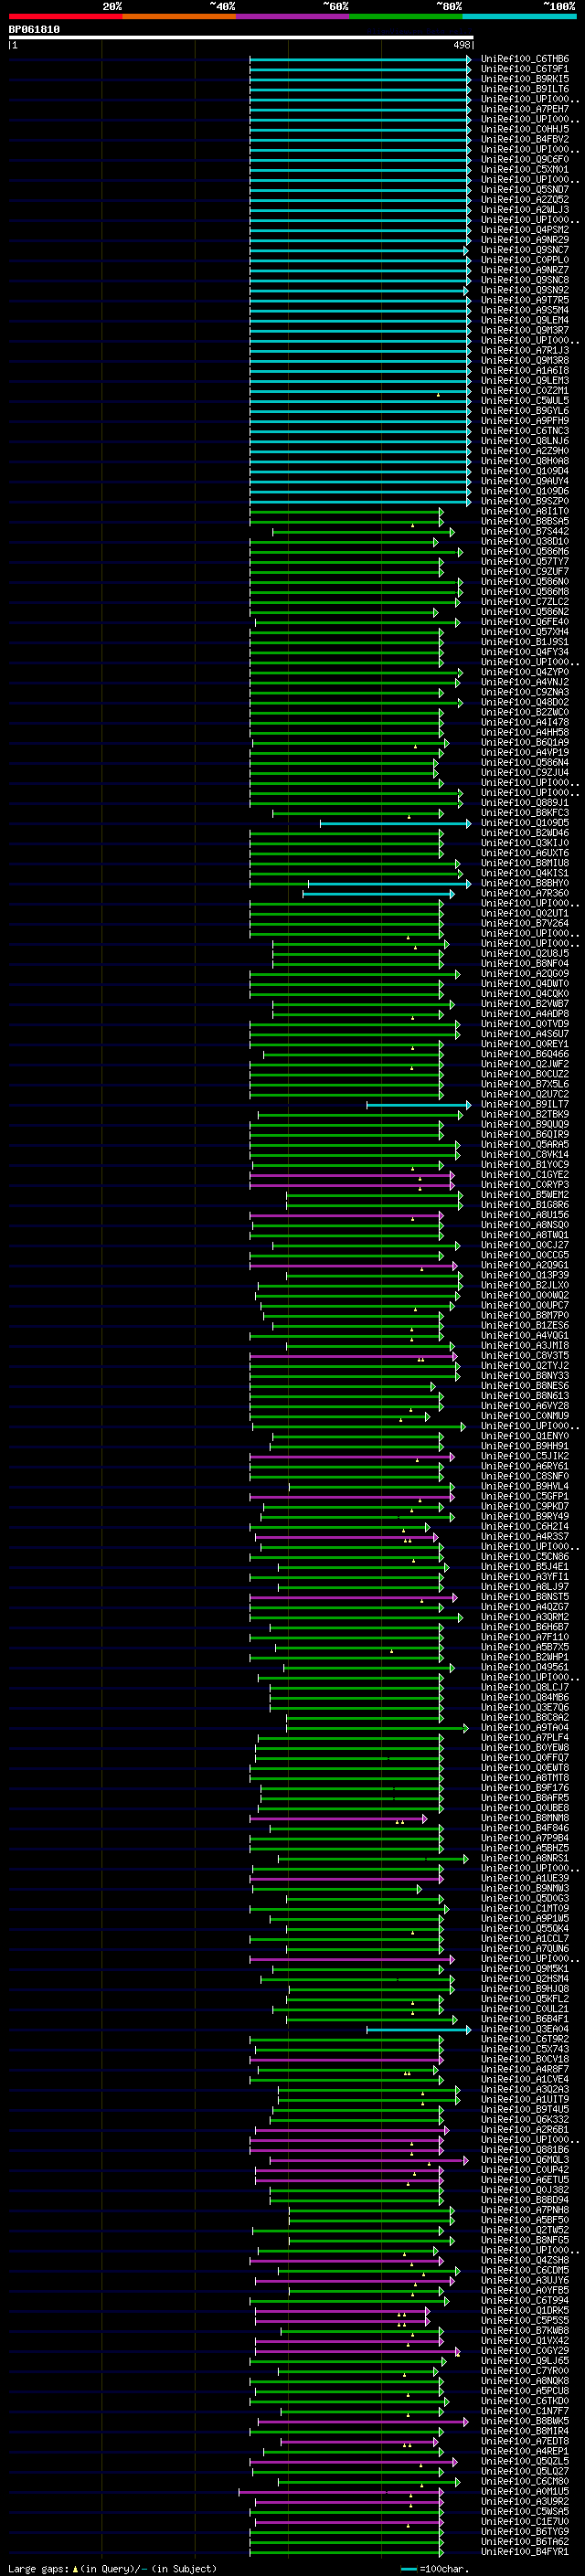585x2576 pixels.
Task: Open hit UniRef100_Q9SN92
Action: point(525,290)
